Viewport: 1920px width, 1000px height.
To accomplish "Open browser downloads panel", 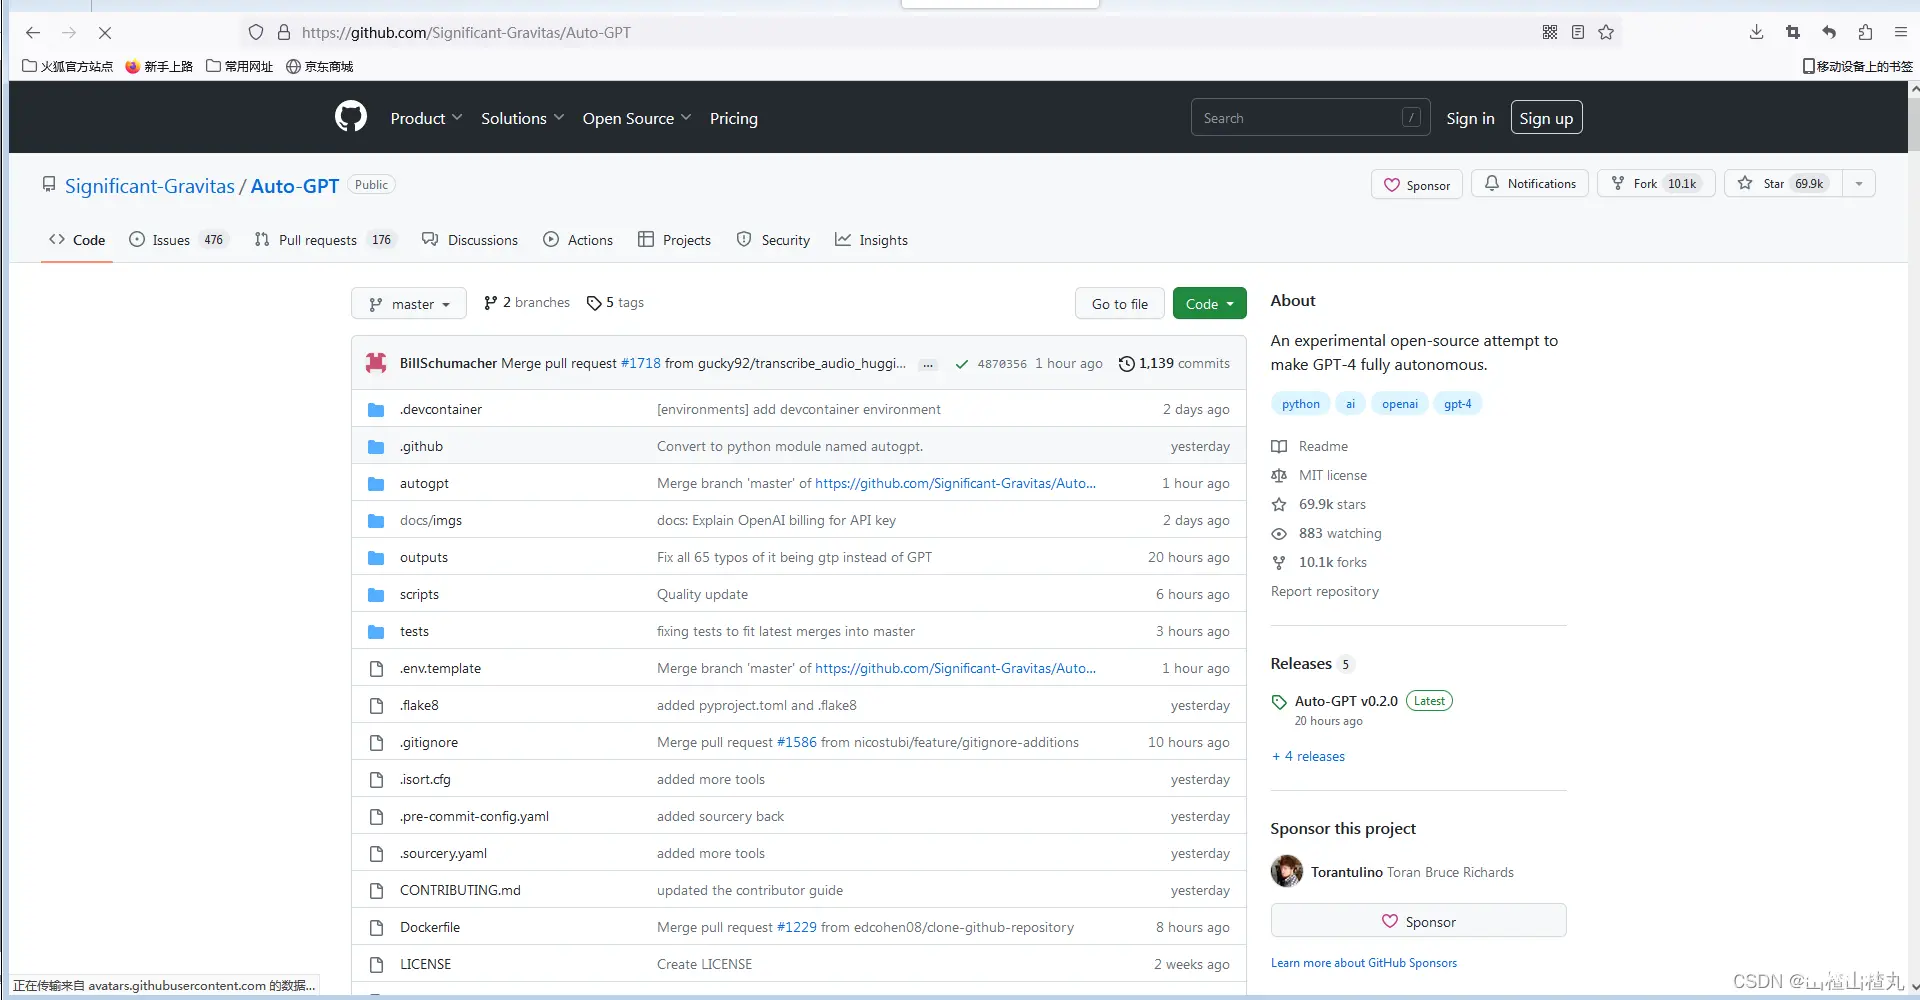I will coord(1757,32).
